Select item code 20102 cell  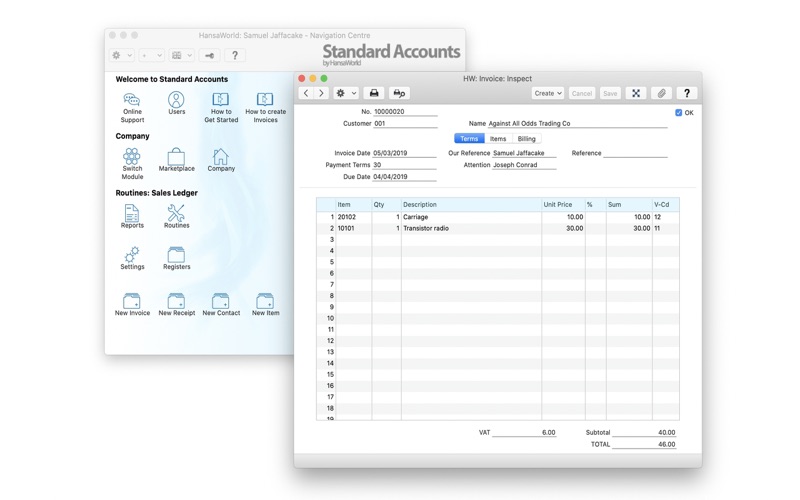[354, 217]
